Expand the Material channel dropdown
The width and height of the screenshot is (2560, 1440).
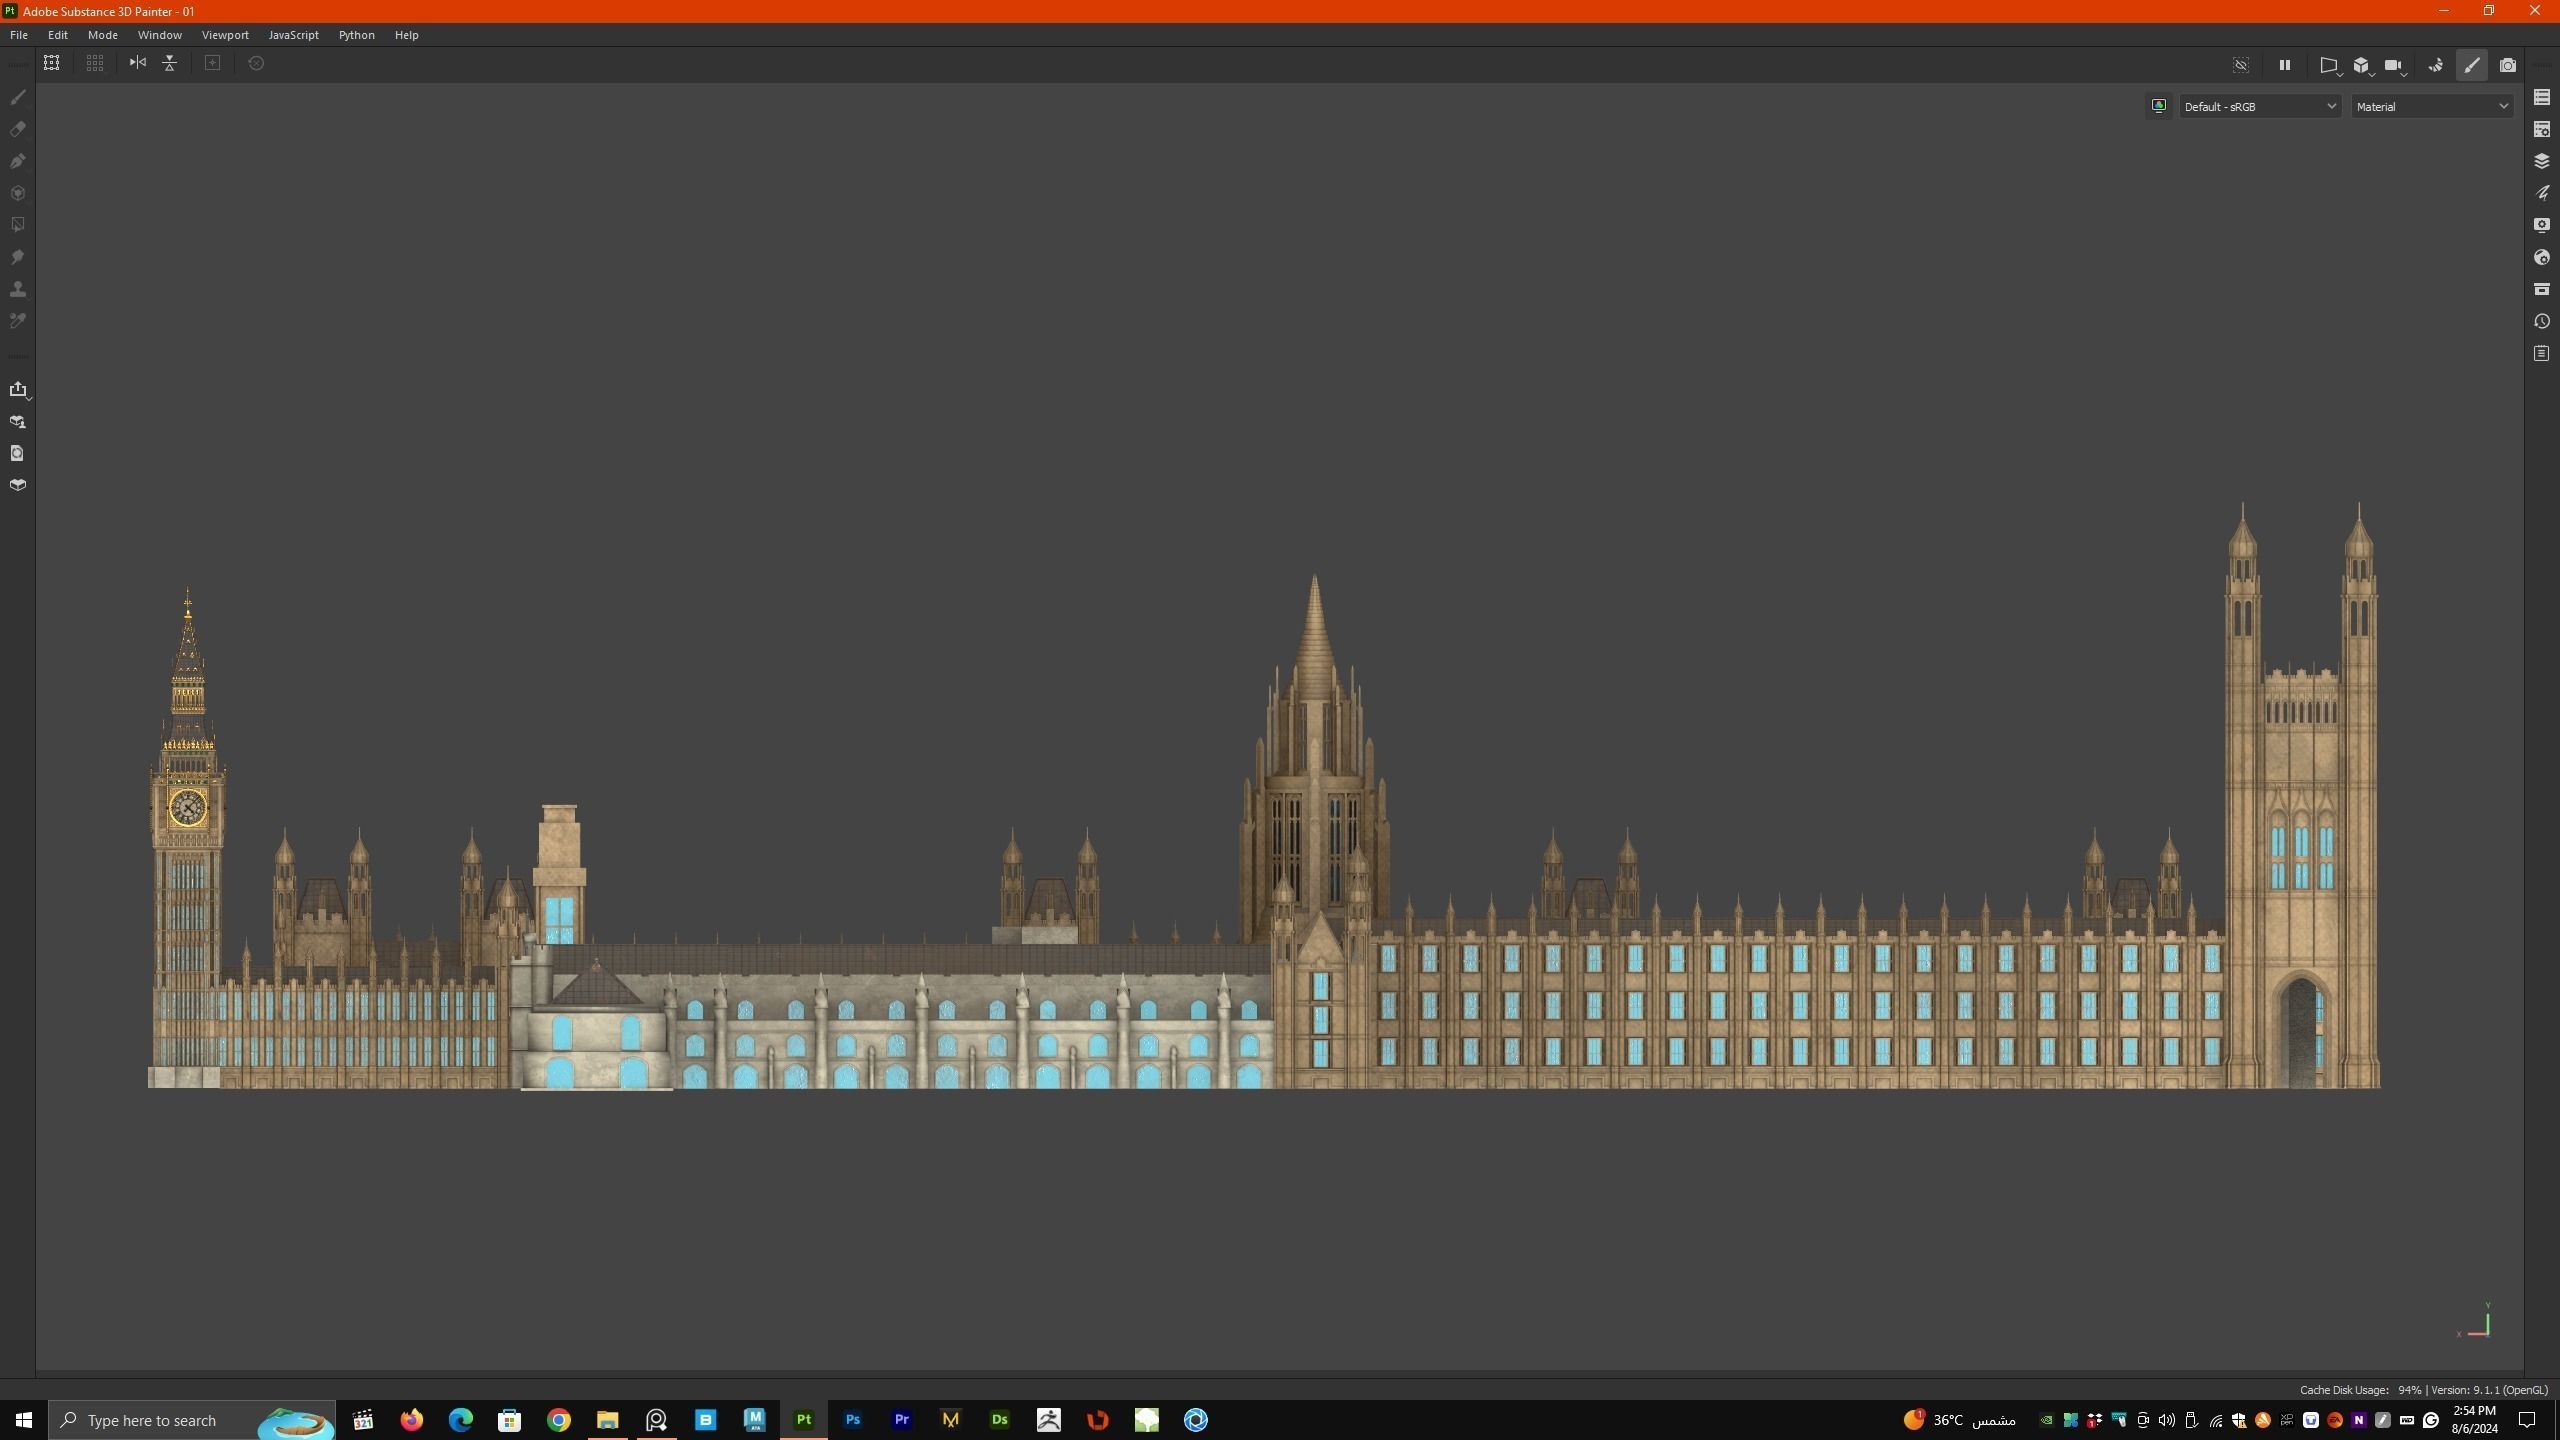point(2432,106)
